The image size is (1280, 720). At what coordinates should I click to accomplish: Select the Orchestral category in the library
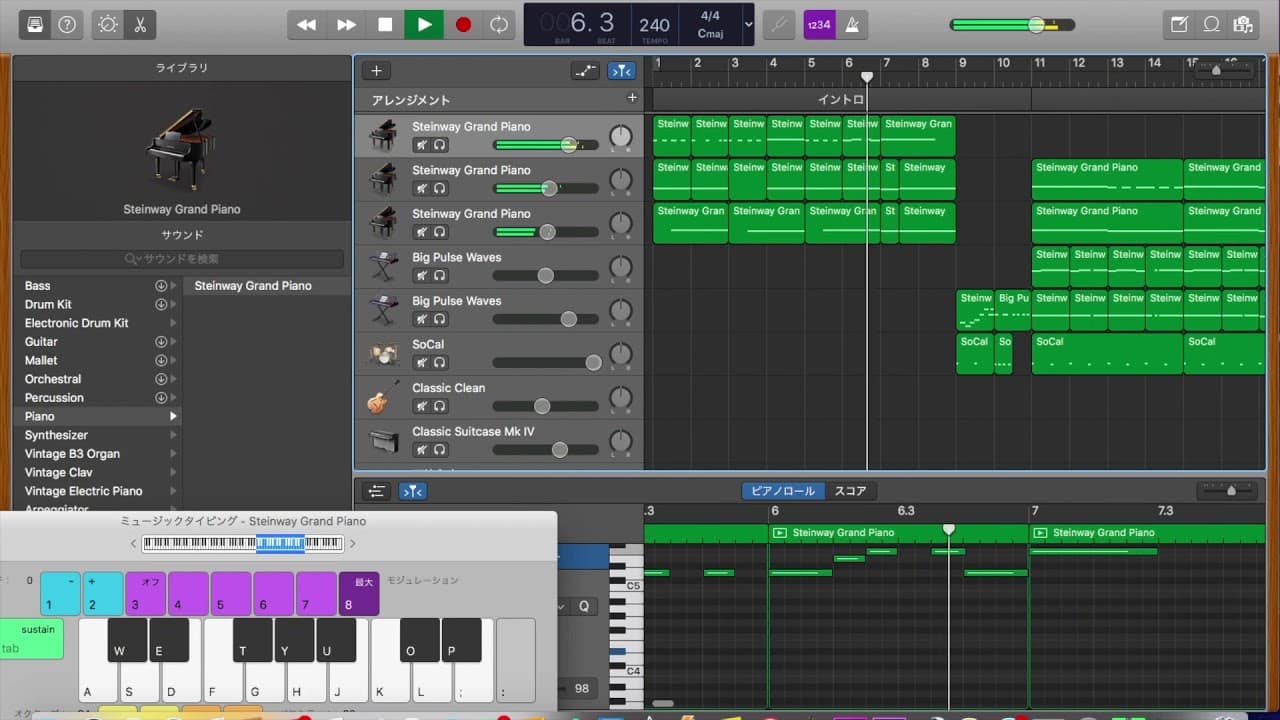pyautogui.click(x=53, y=379)
